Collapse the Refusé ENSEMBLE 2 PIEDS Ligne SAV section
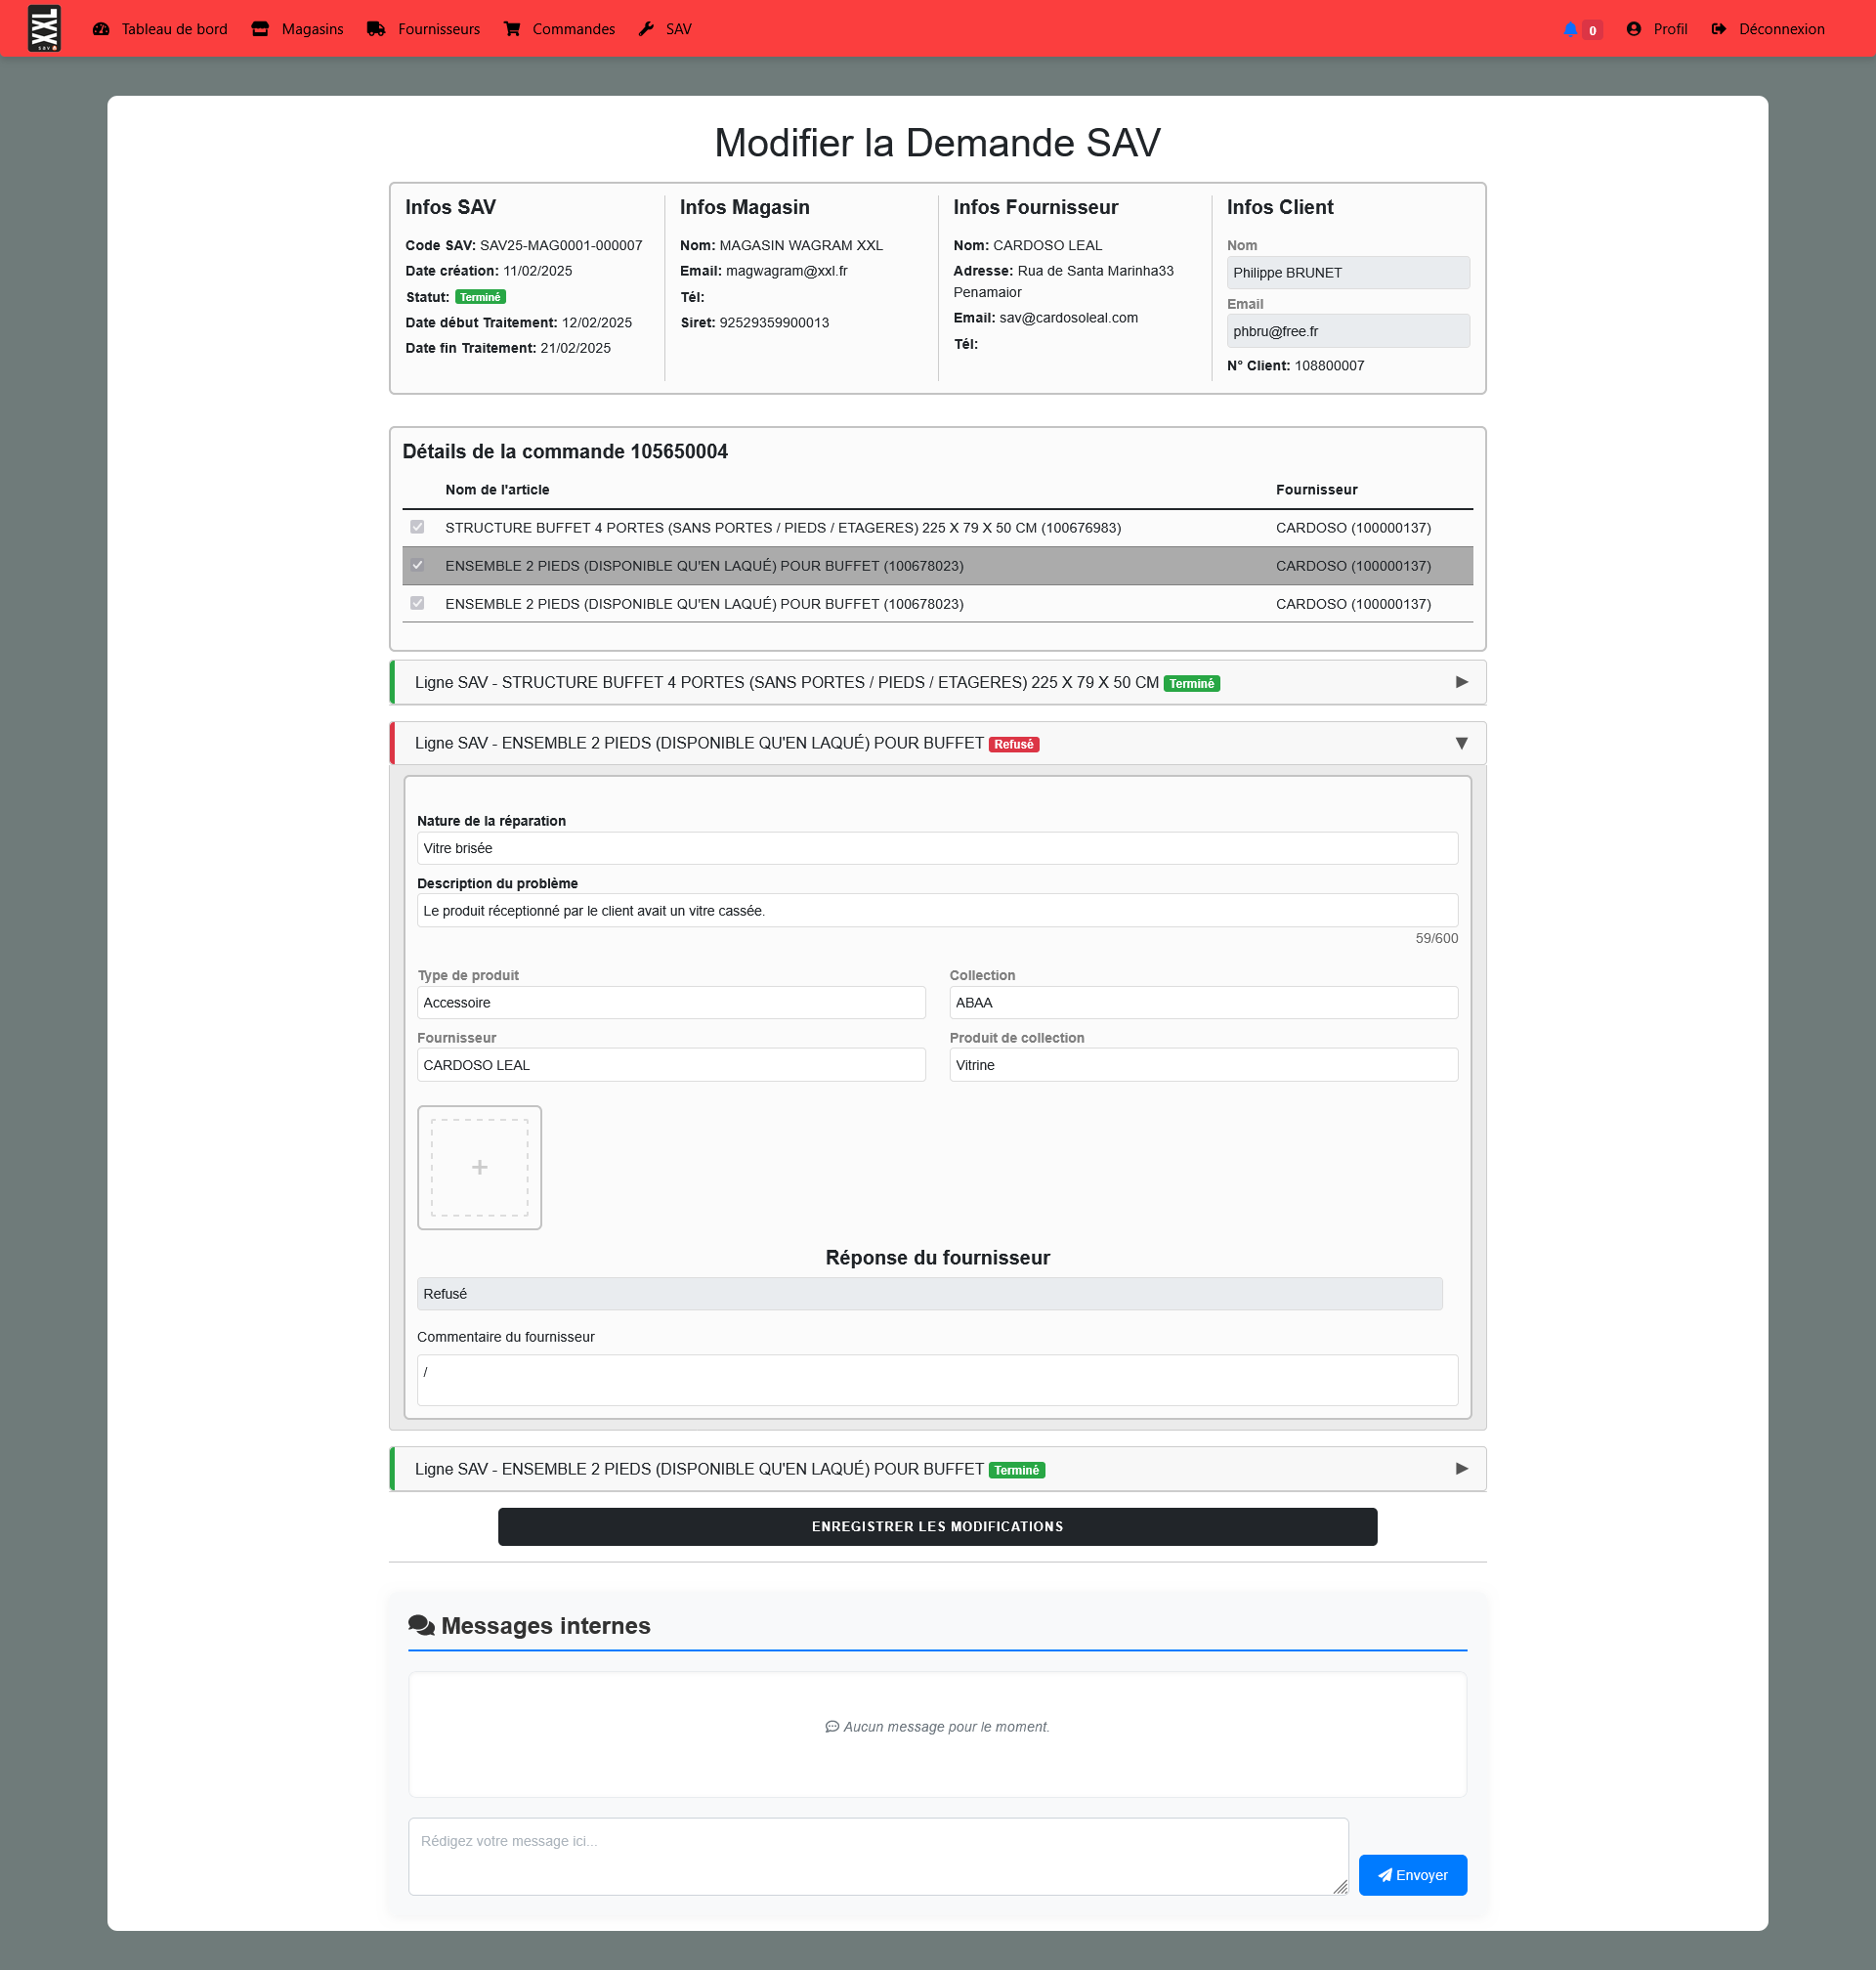Image resolution: width=1876 pixels, height=1970 pixels. coord(1461,743)
